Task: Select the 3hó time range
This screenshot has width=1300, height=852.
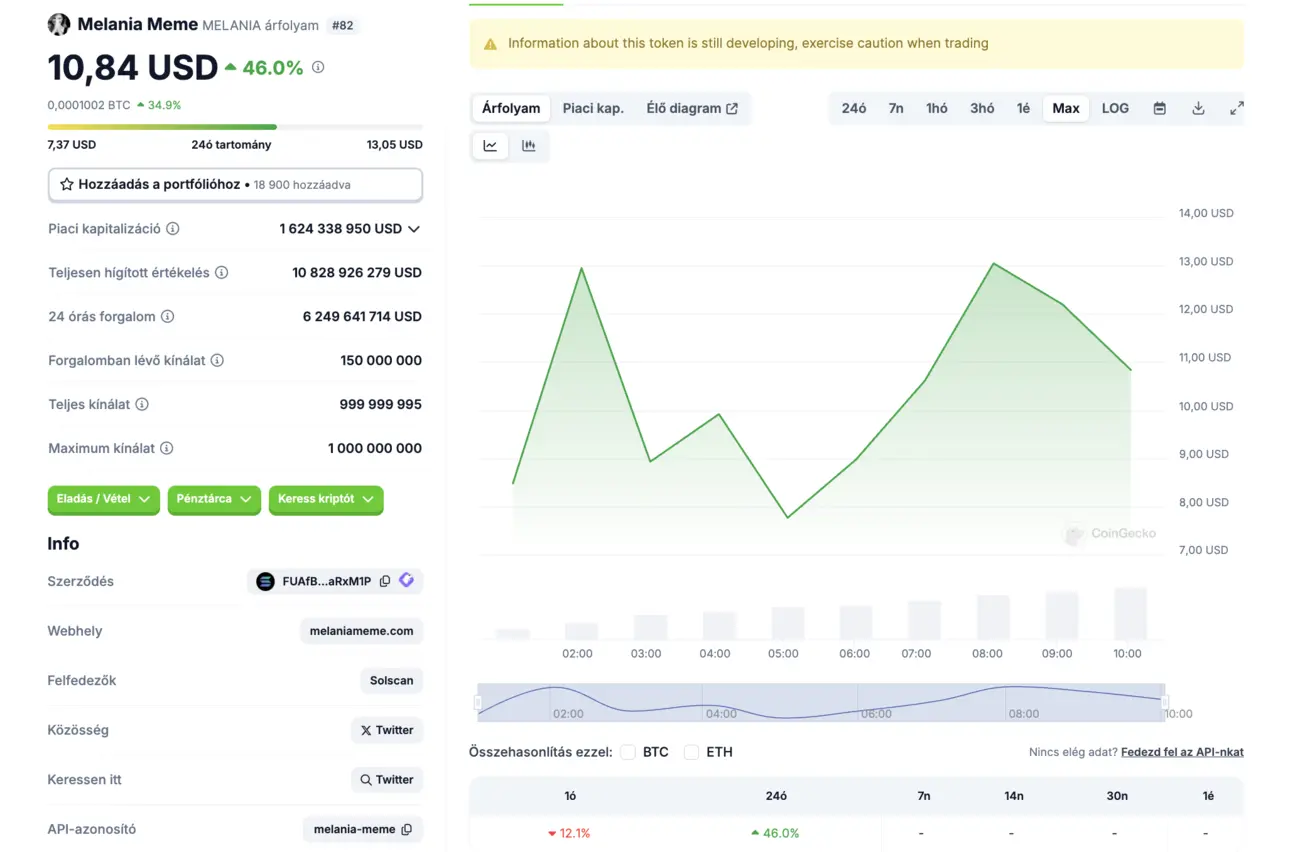Action: tap(982, 108)
